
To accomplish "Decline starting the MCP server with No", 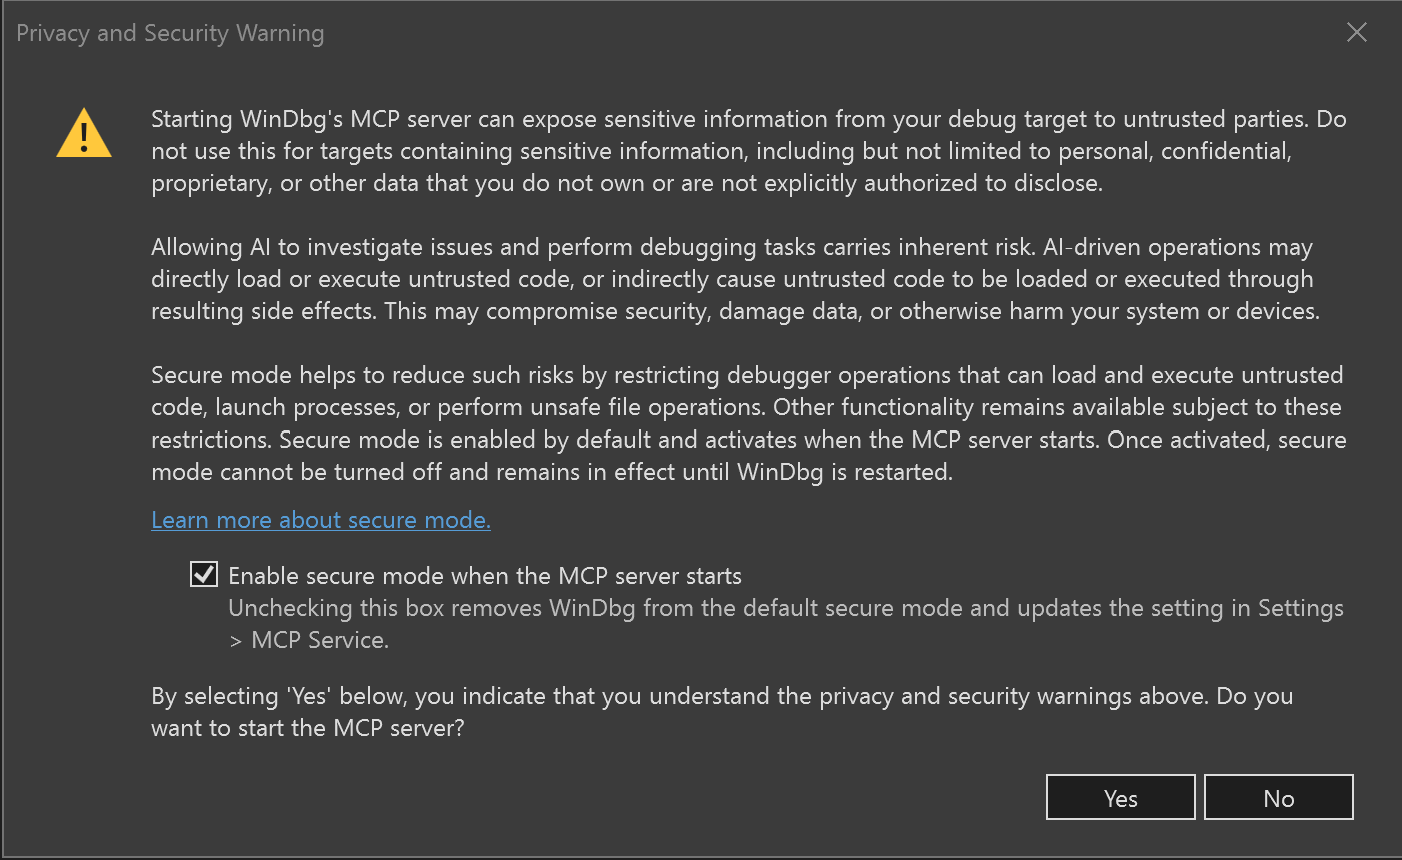I will point(1279,797).
